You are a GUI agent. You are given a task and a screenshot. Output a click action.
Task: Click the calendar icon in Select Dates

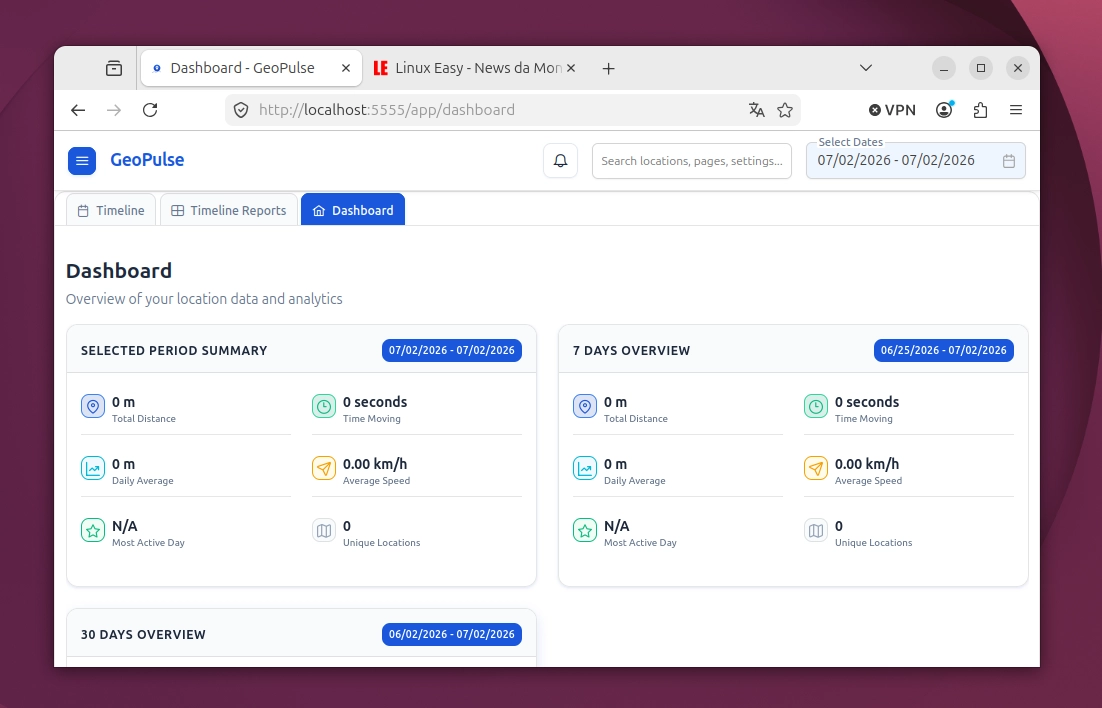coord(1009,161)
